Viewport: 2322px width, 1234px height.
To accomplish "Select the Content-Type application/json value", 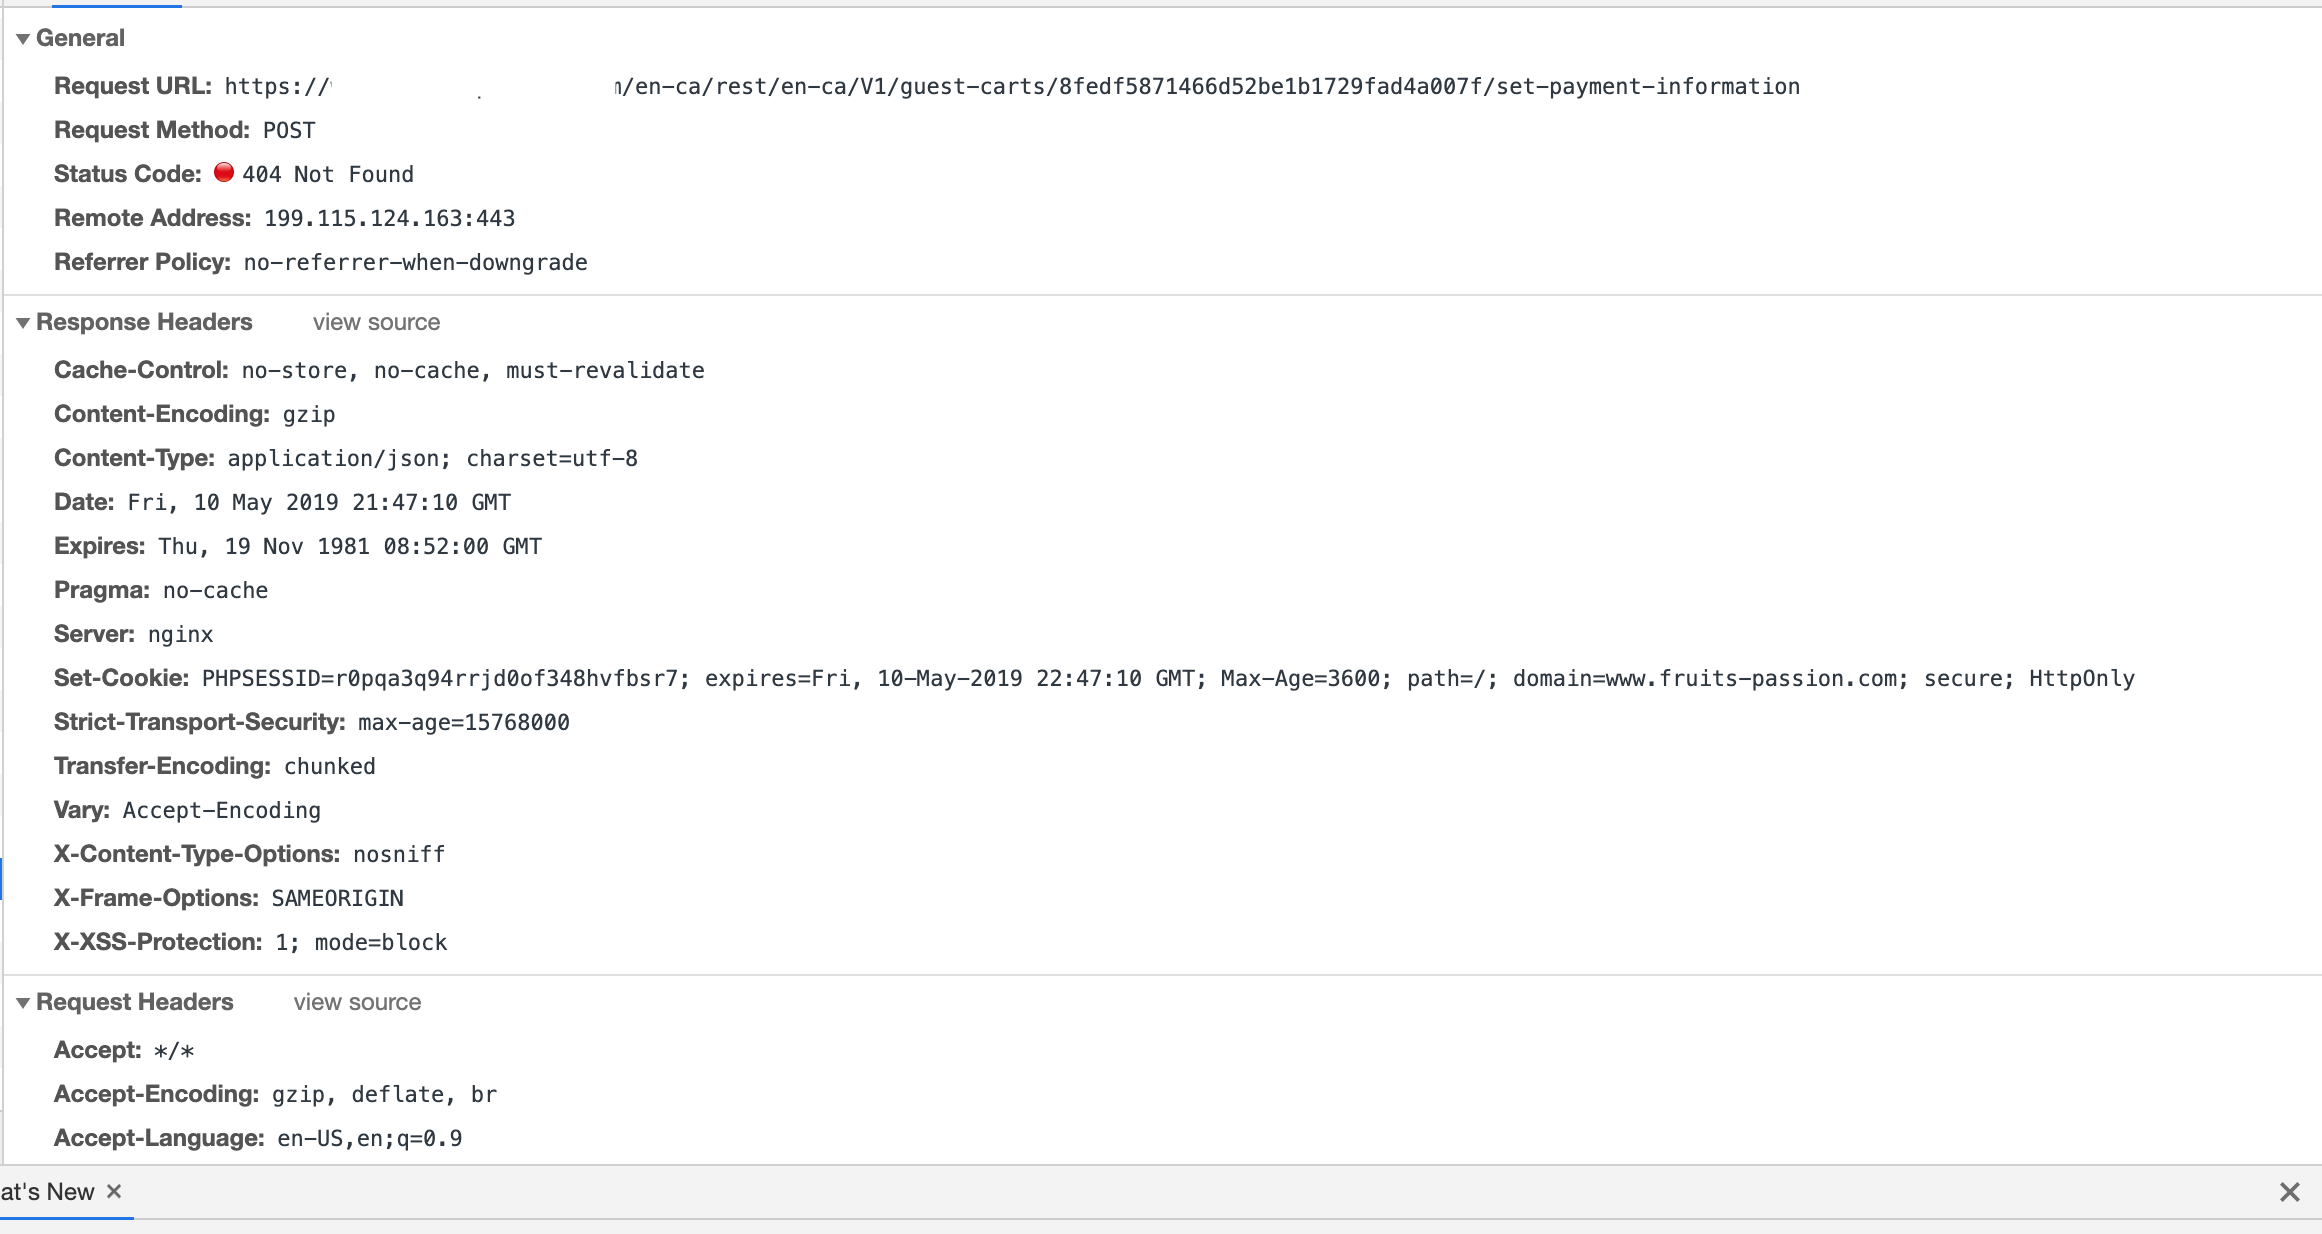I will click(432, 458).
